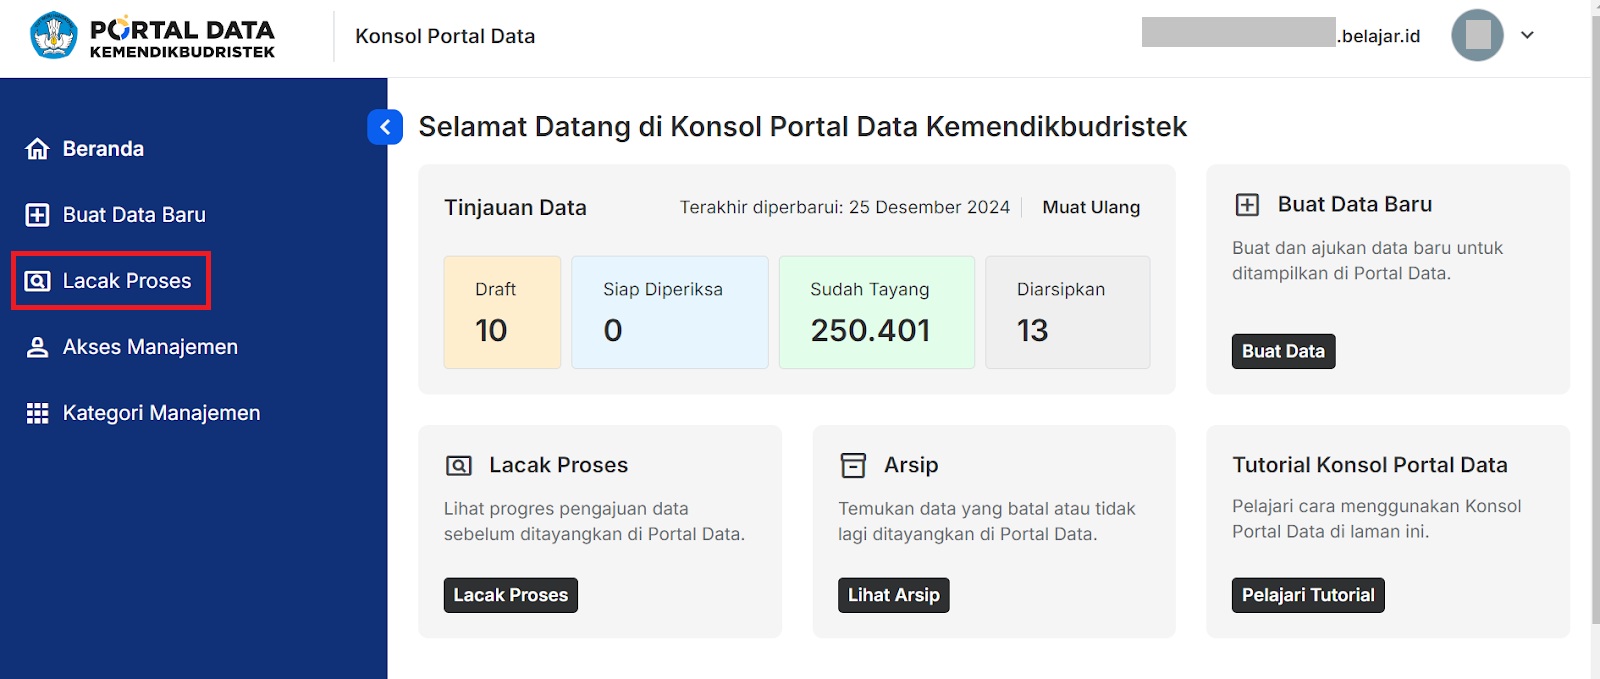The width and height of the screenshot is (1600, 679).
Task: Click the Lacak Proses card icon
Action: [x=458, y=465]
